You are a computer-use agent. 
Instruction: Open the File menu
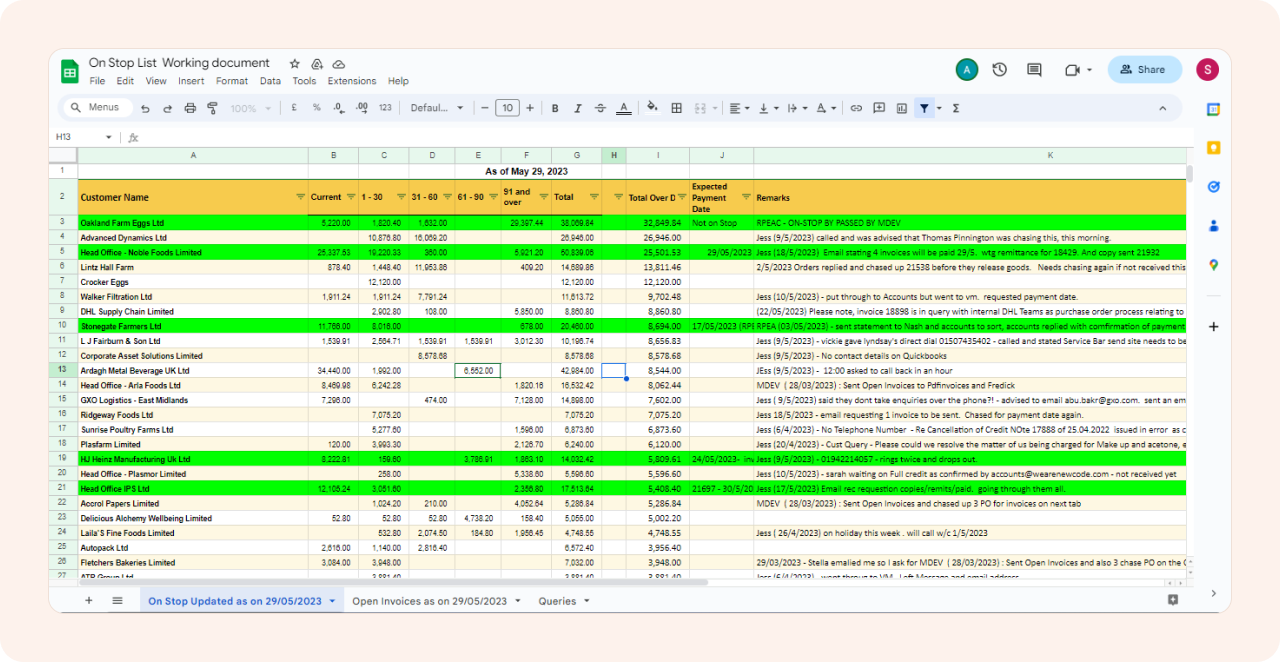(97, 81)
